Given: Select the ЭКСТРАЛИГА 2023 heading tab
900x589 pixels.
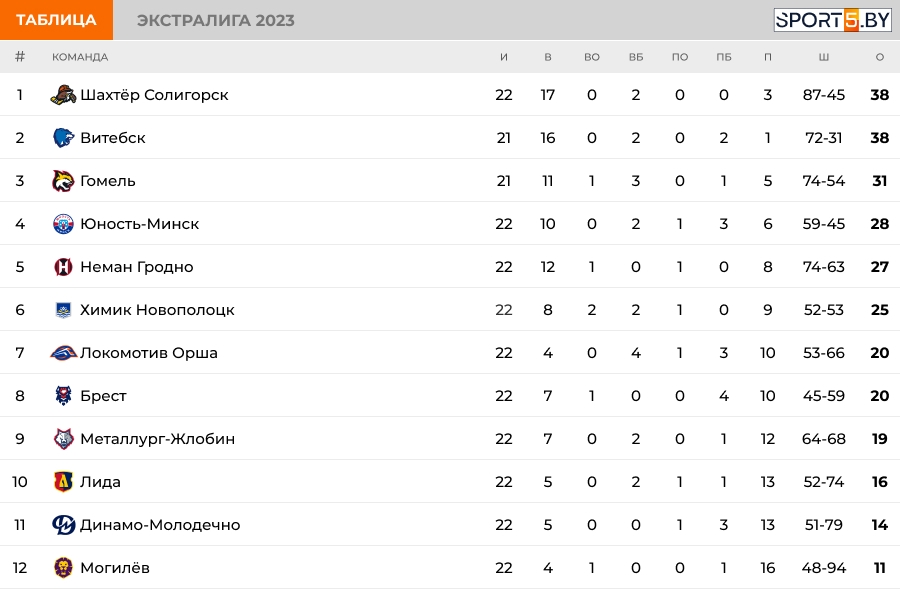Looking at the screenshot, I should pos(216,20).
